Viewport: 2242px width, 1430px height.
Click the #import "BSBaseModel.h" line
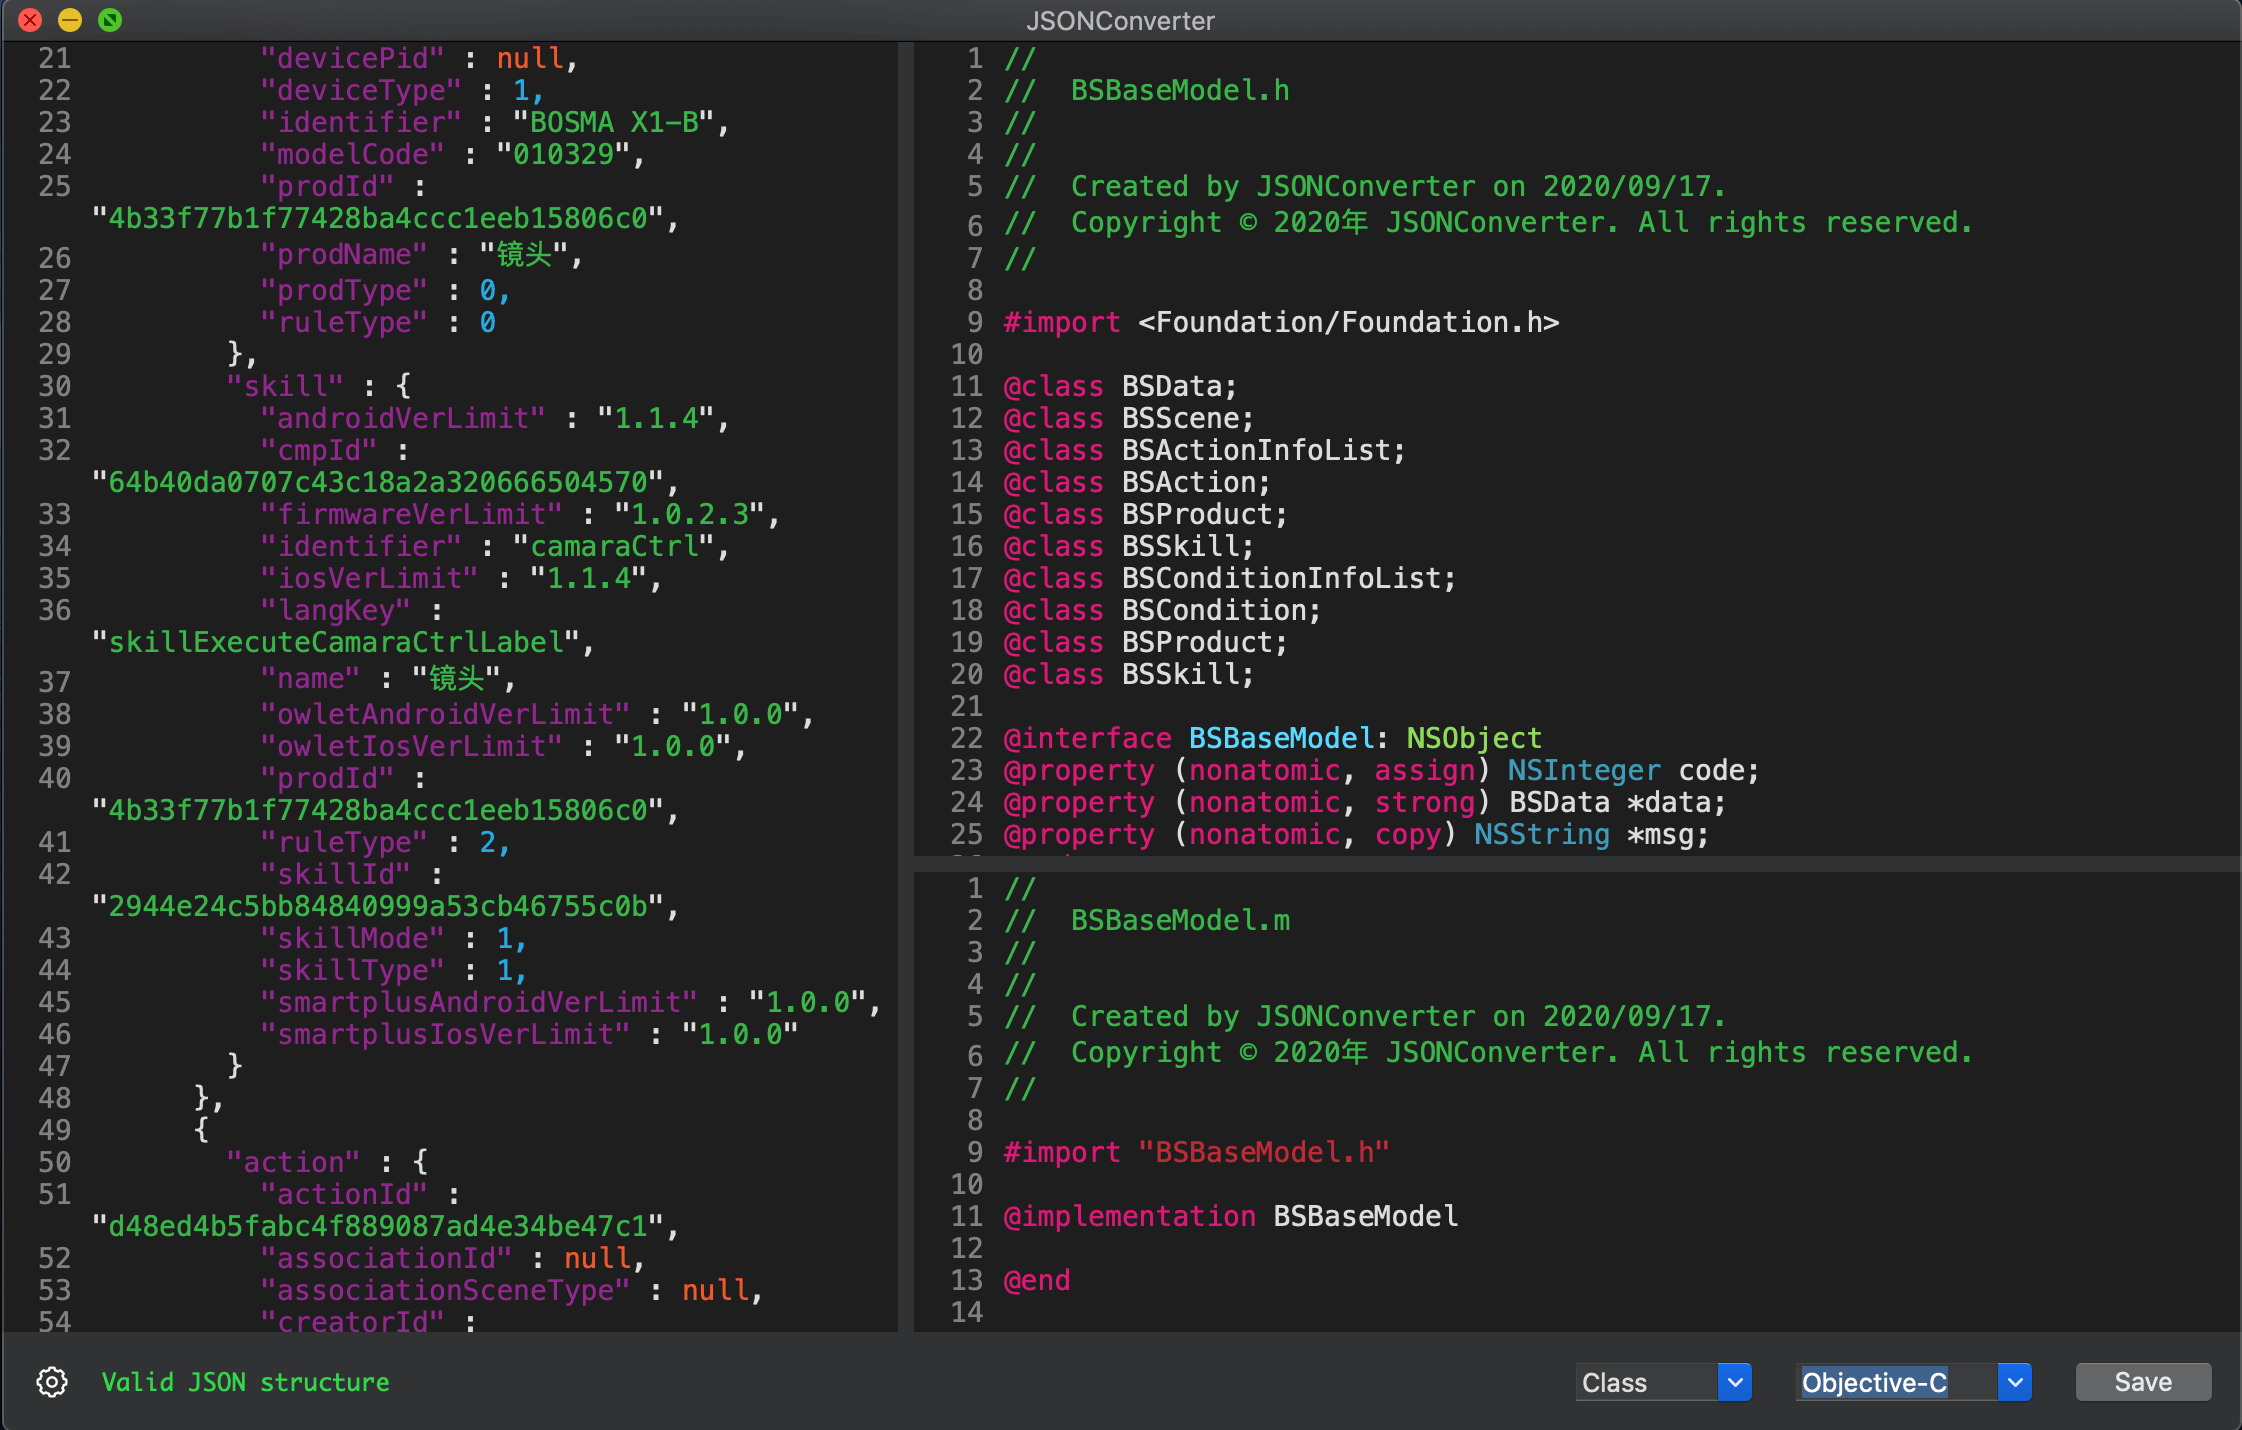1197,1152
